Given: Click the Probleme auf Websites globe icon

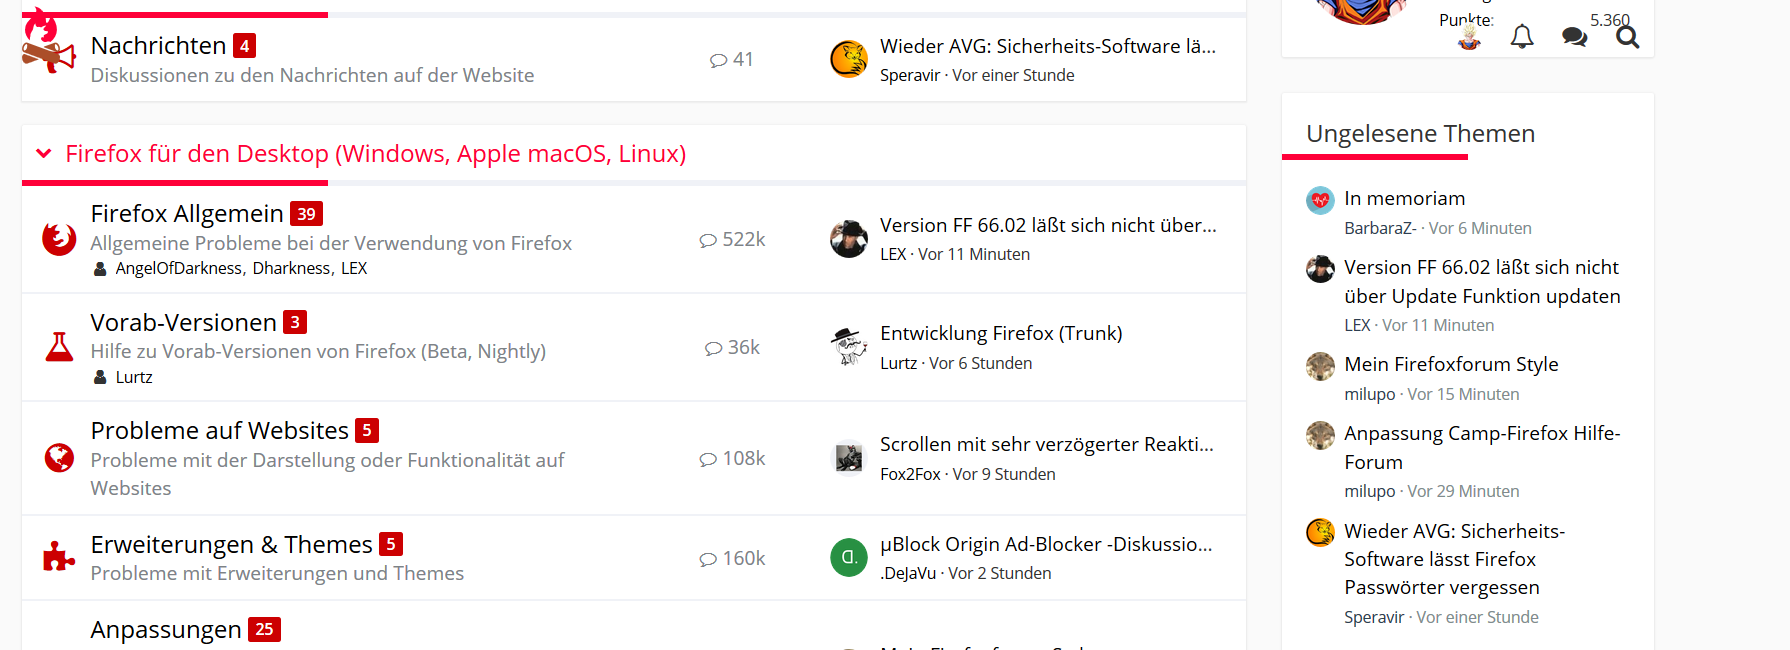Looking at the screenshot, I should click(x=59, y=457).
